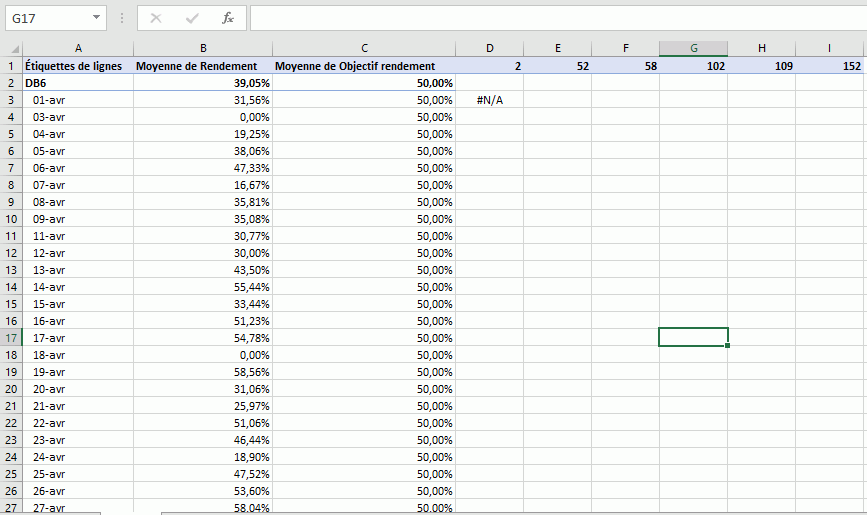Click the Insert Function fx icon
The height and width of the screenshot is (515, 867).
point(227,18)
